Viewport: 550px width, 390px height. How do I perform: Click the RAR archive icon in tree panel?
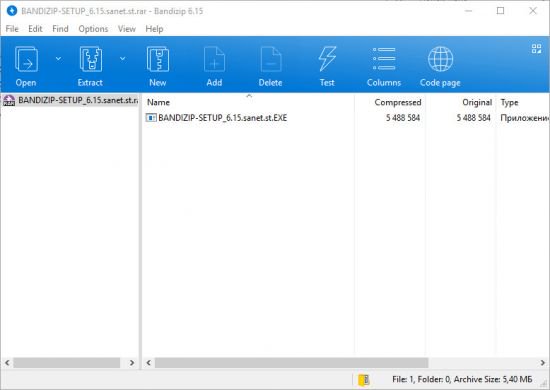pos(9,100)
